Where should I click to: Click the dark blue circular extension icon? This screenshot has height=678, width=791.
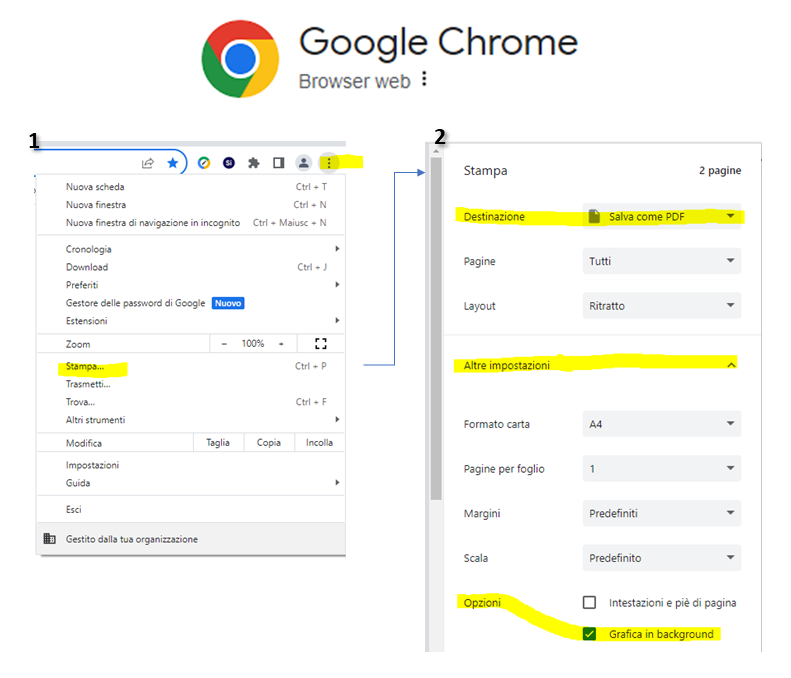(229, 163)
